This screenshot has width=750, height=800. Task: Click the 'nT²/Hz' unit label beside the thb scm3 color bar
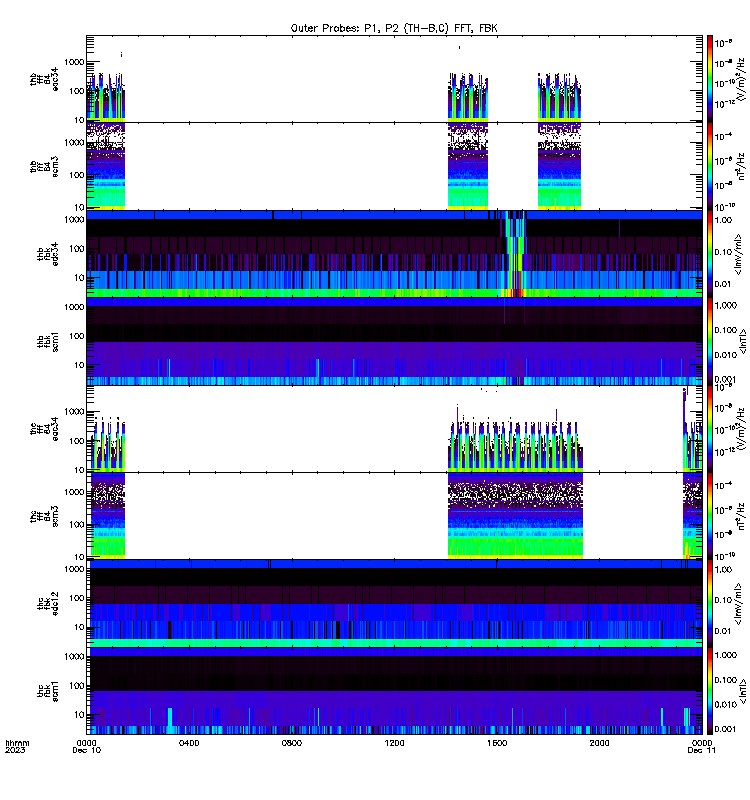(x=741, y=166)
